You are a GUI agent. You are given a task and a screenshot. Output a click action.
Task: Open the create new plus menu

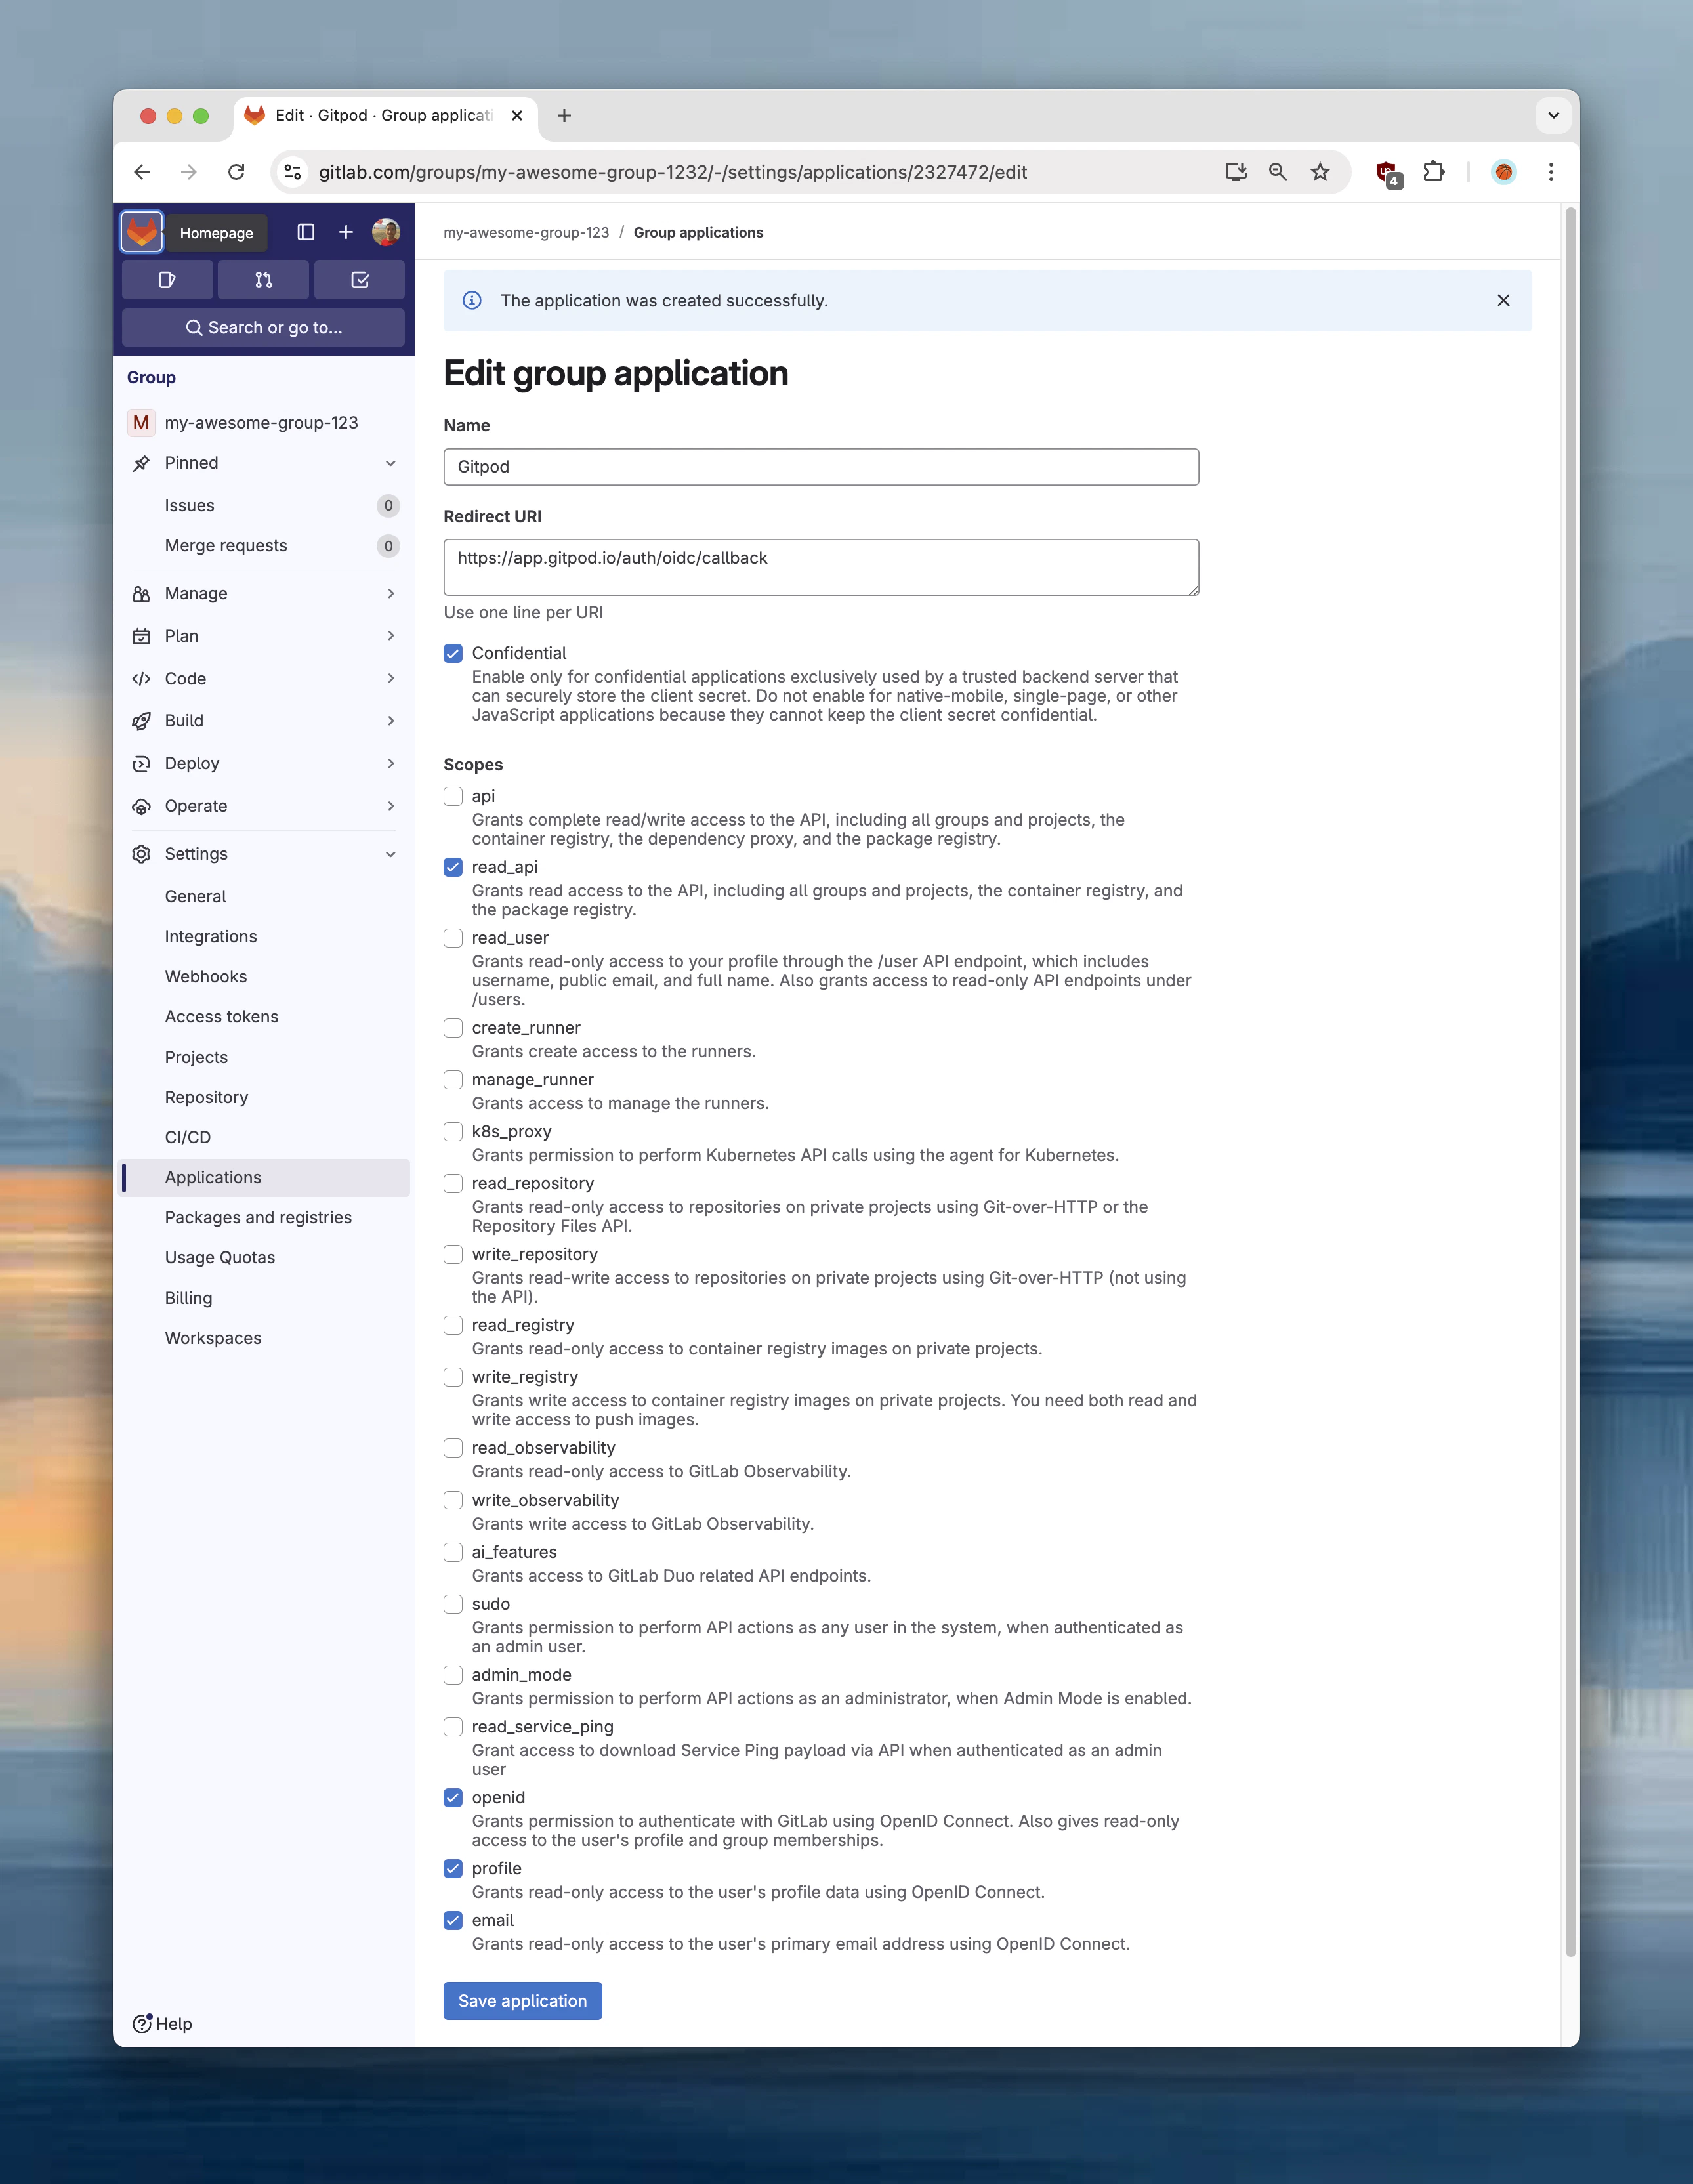(346, 232)
